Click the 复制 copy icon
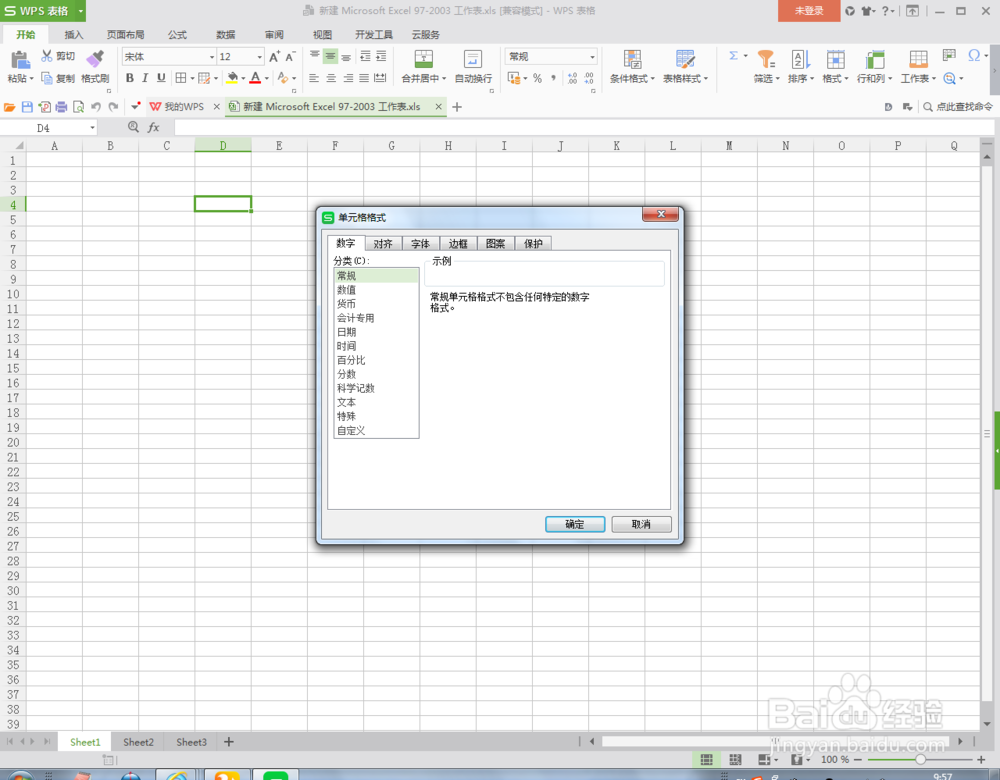 pyautogui.click(x=47, y=78)
